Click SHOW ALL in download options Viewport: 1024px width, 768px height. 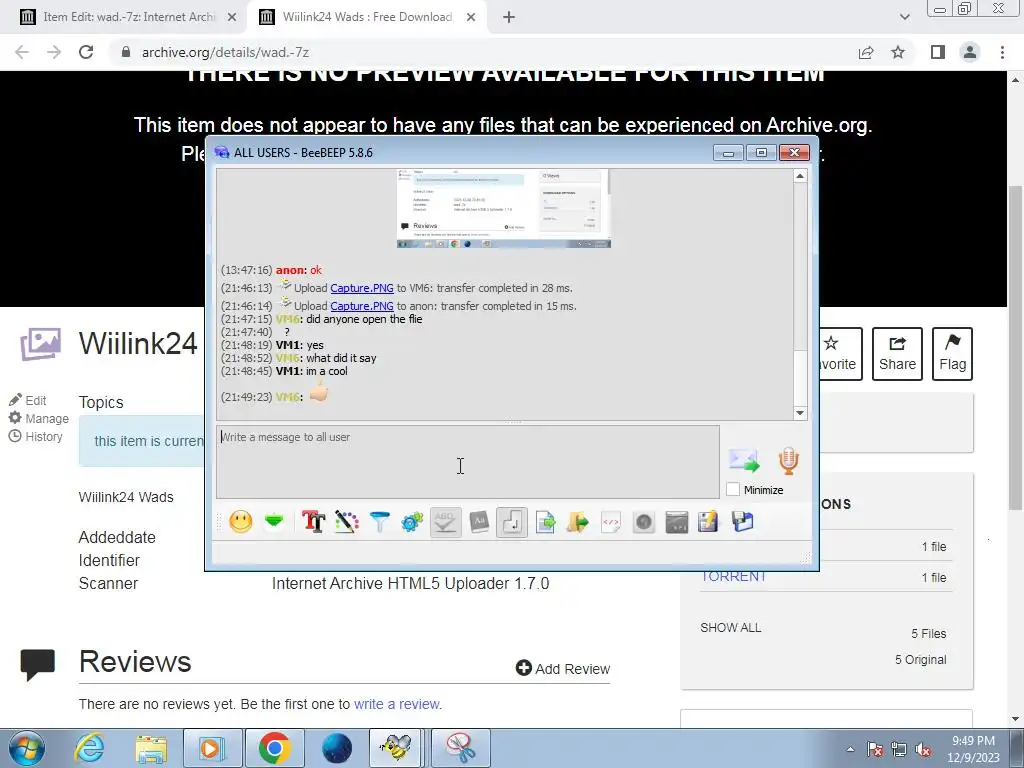(731, 628)
